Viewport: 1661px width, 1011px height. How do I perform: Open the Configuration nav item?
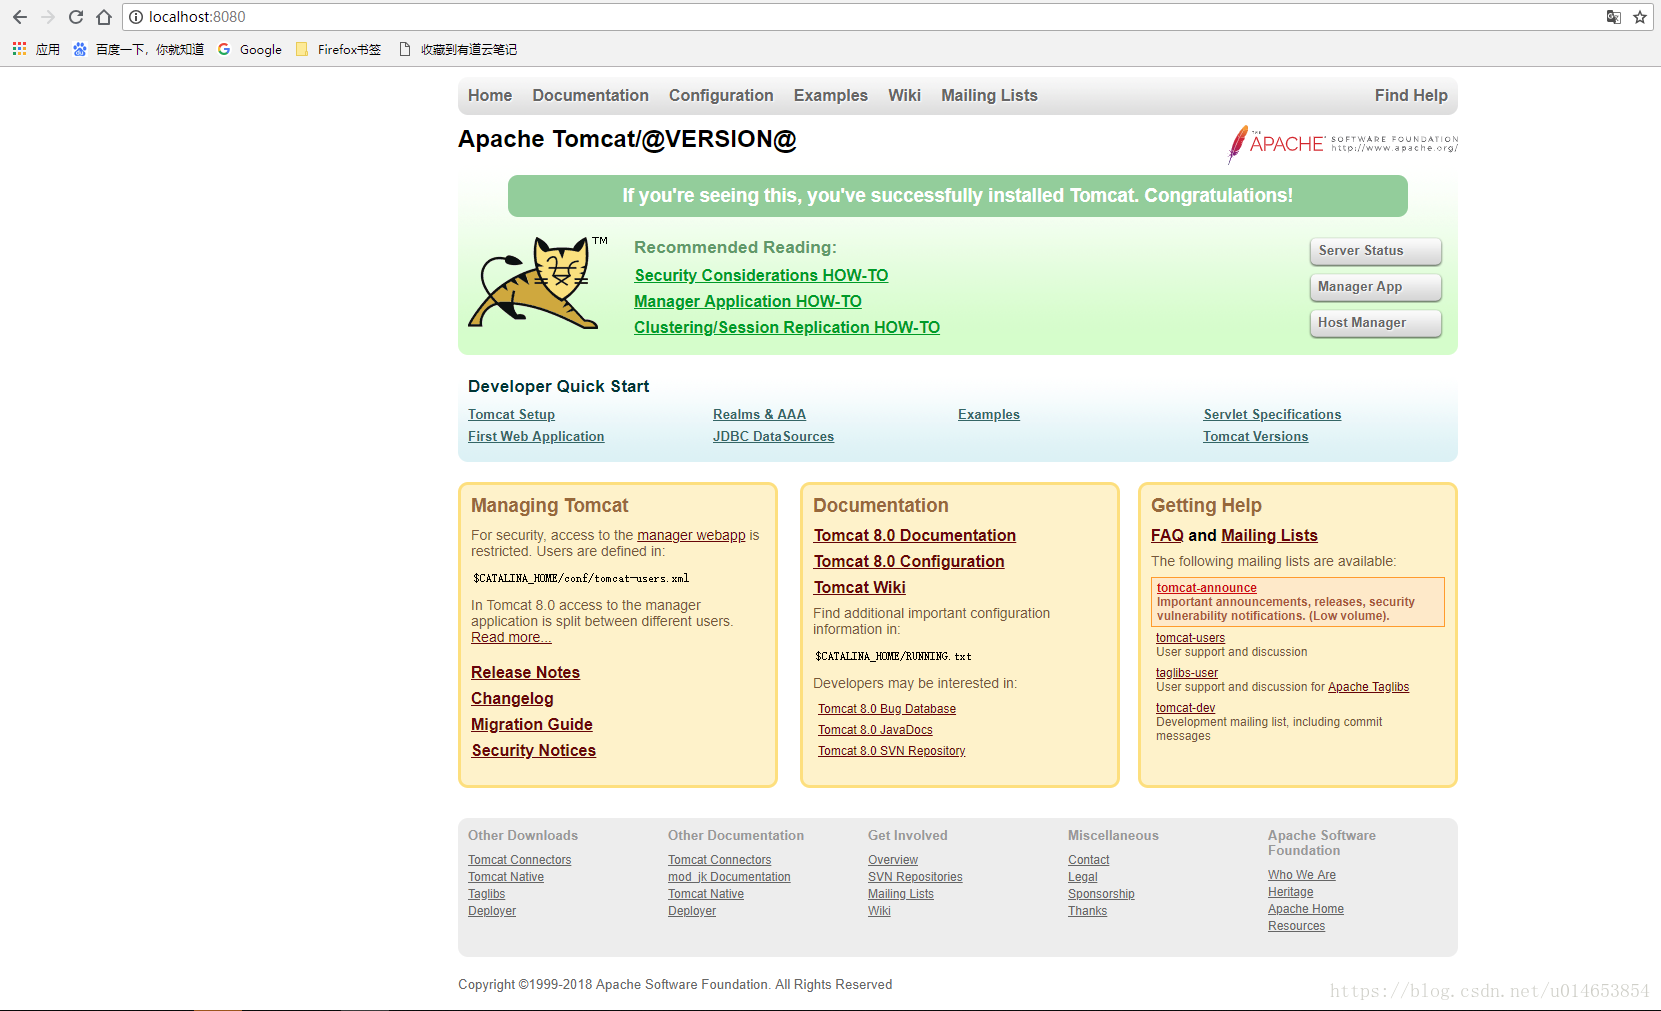(721, 95)
